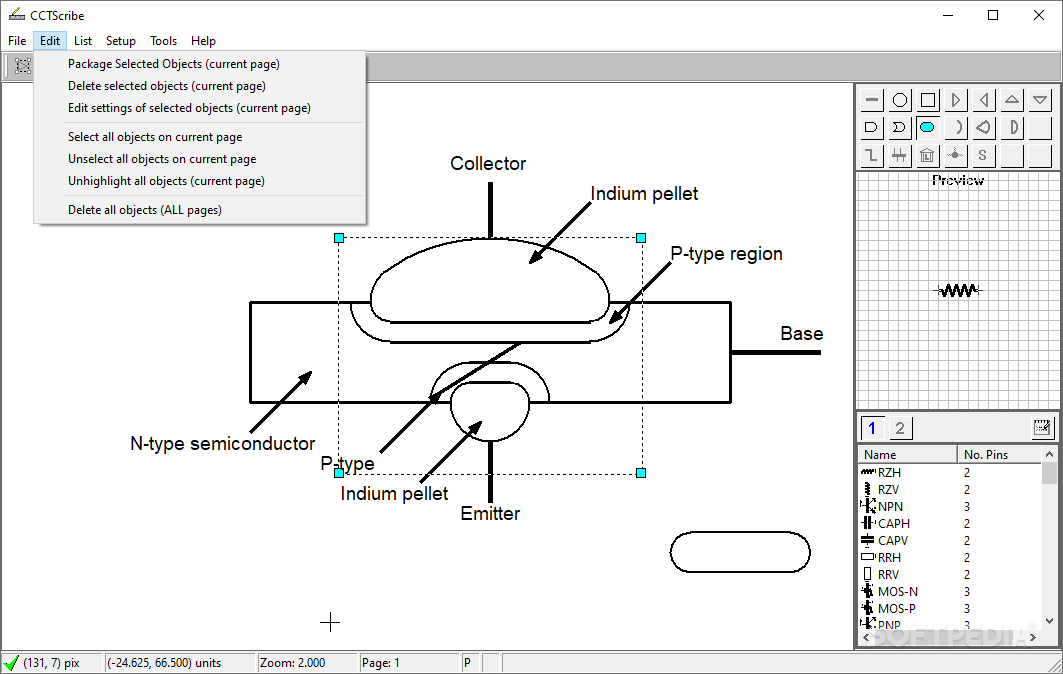The image size is (1063, 674).
Task: Click the component list scroll-right arrow
Action: [1033, 637]
